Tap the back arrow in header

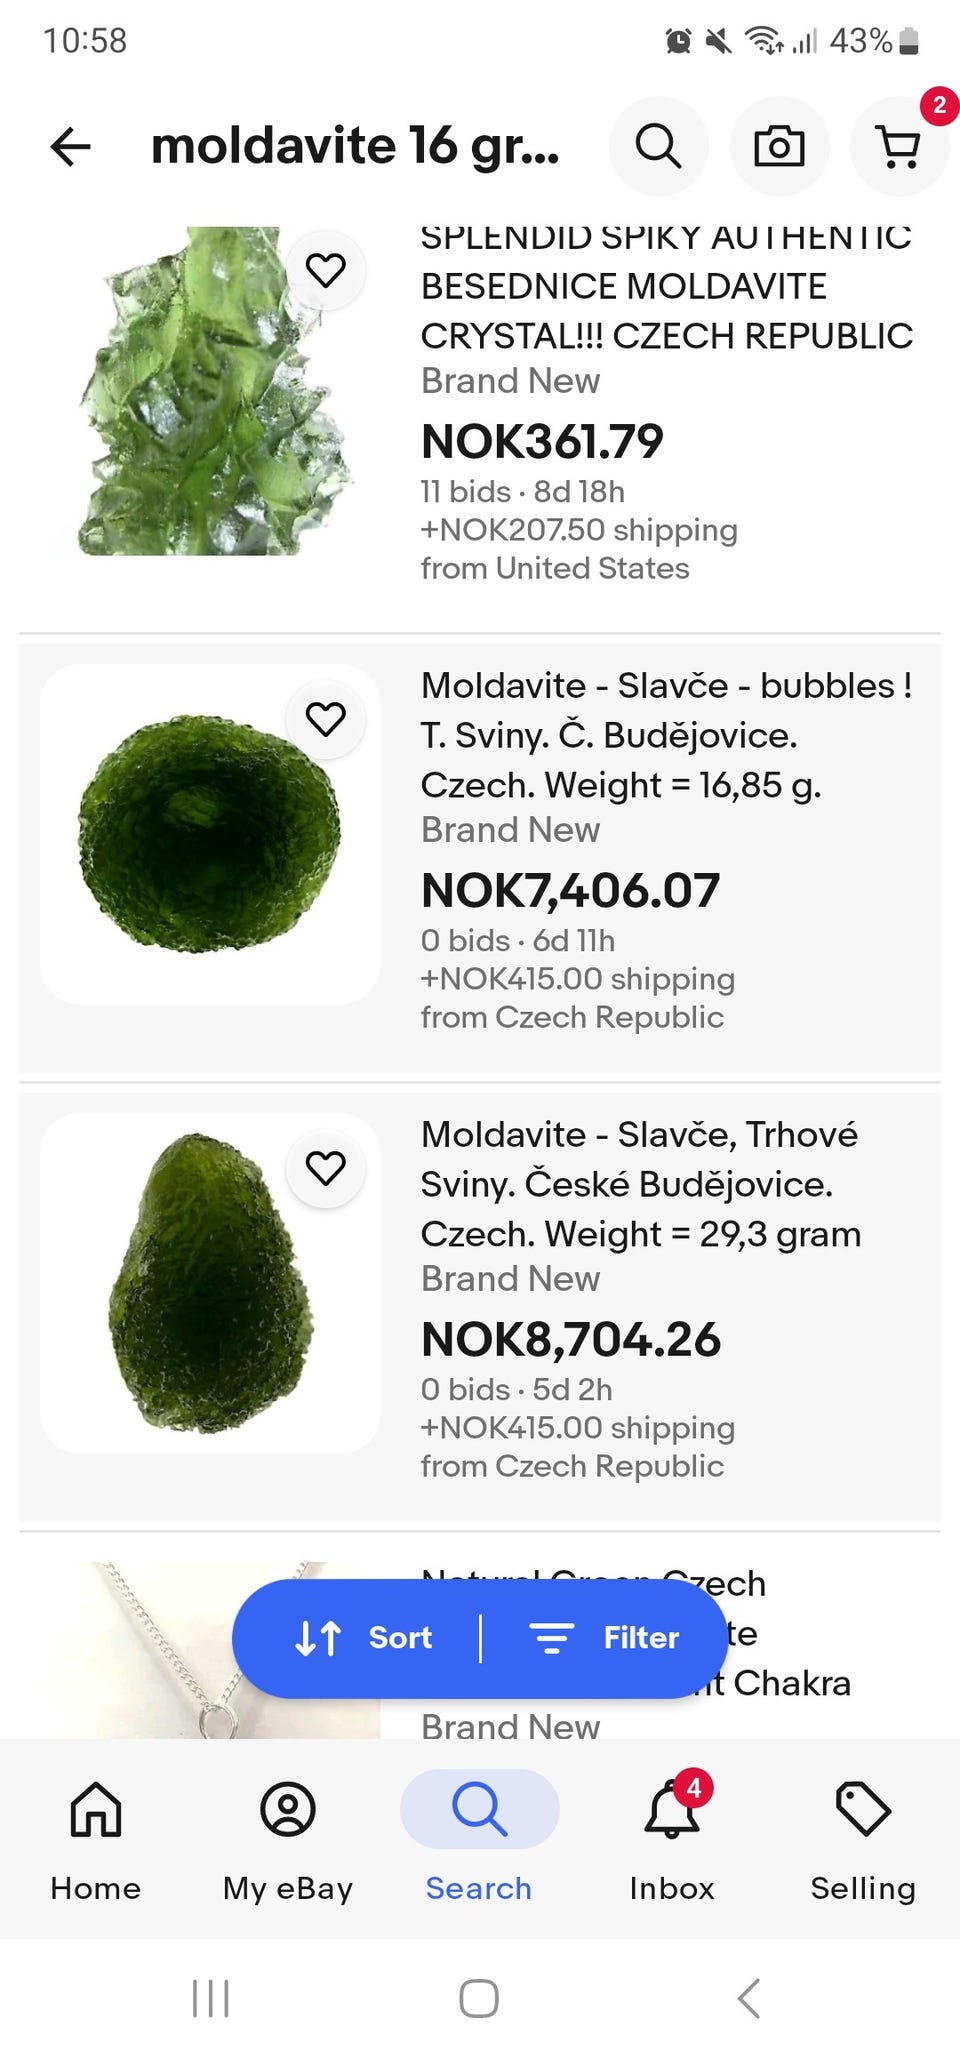71,147
